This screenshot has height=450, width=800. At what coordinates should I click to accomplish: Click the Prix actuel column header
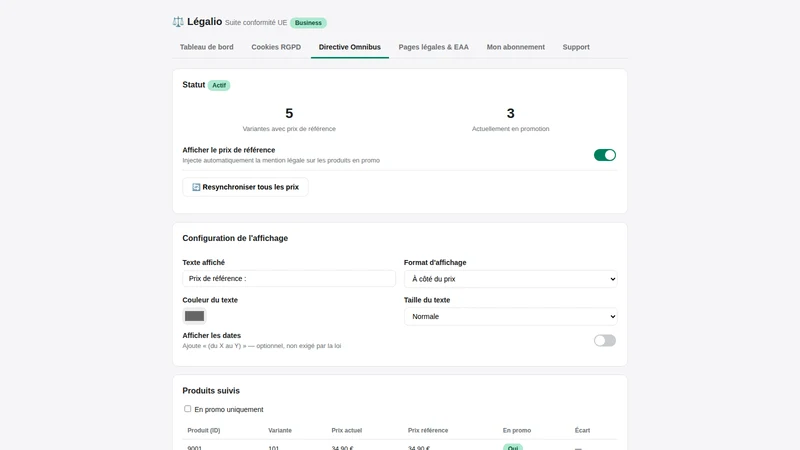click(346, 431)
